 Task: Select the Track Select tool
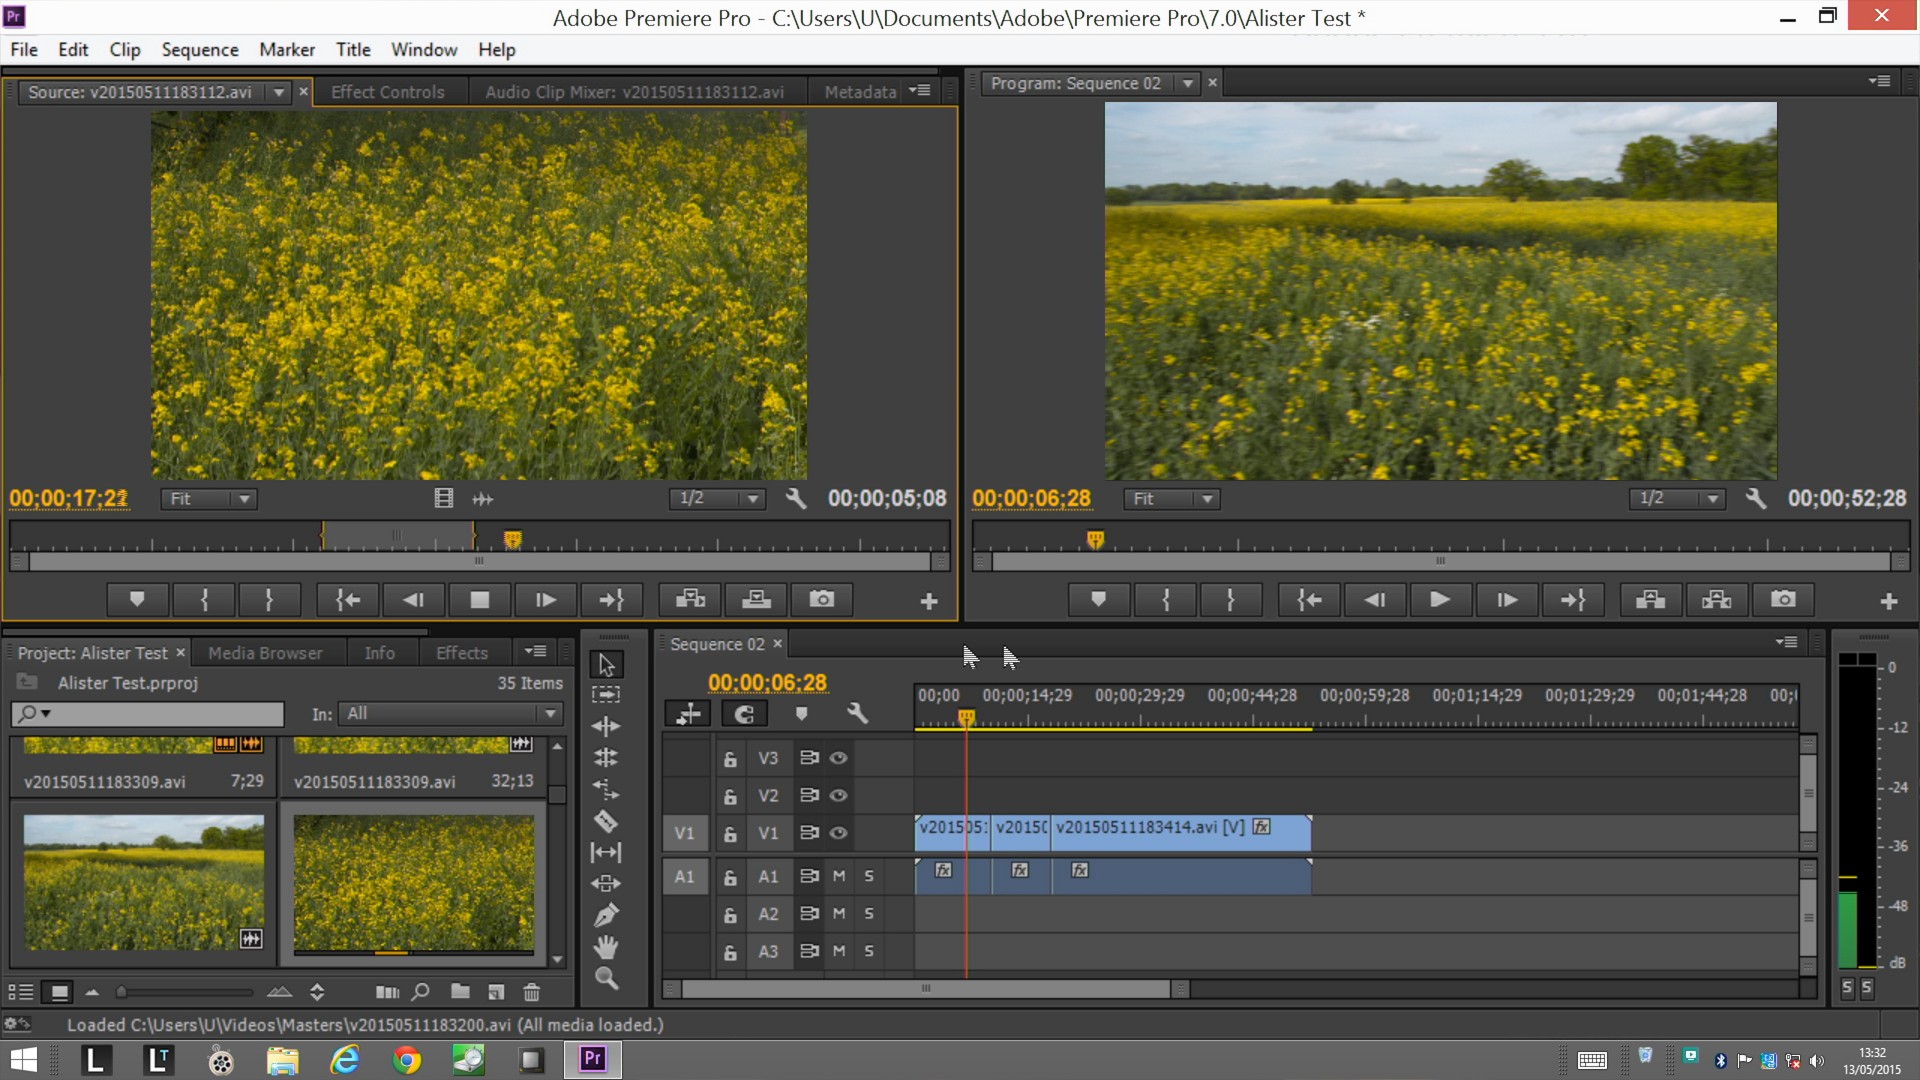[x=606, y=695]
